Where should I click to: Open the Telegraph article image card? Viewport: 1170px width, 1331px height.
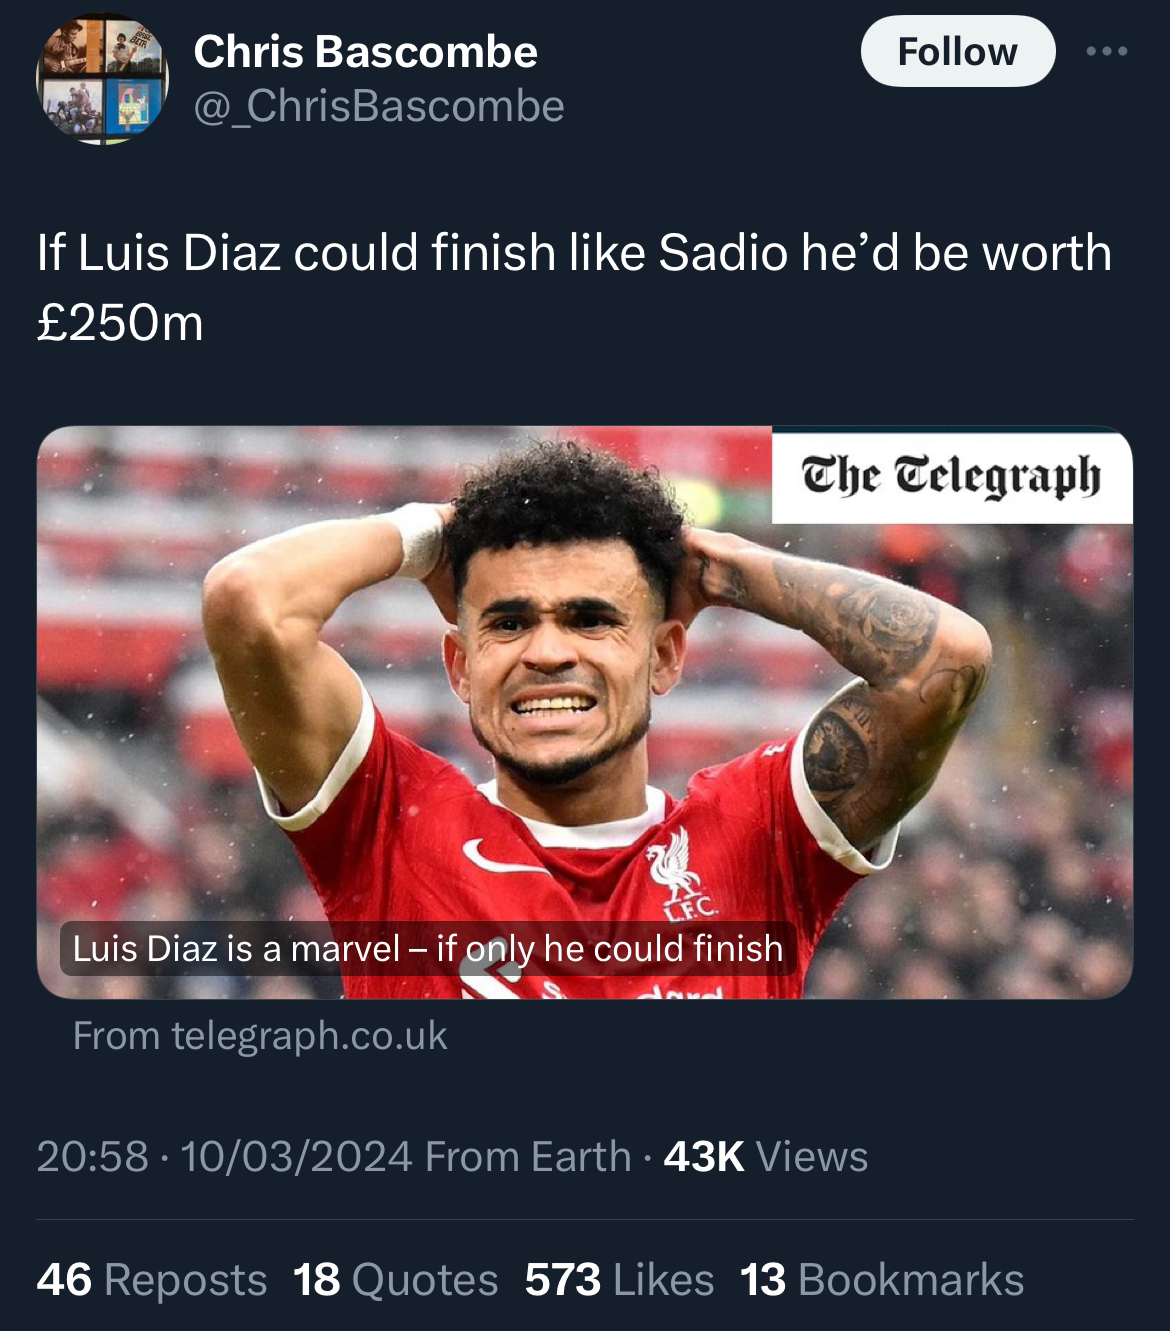tap(585, 712)
